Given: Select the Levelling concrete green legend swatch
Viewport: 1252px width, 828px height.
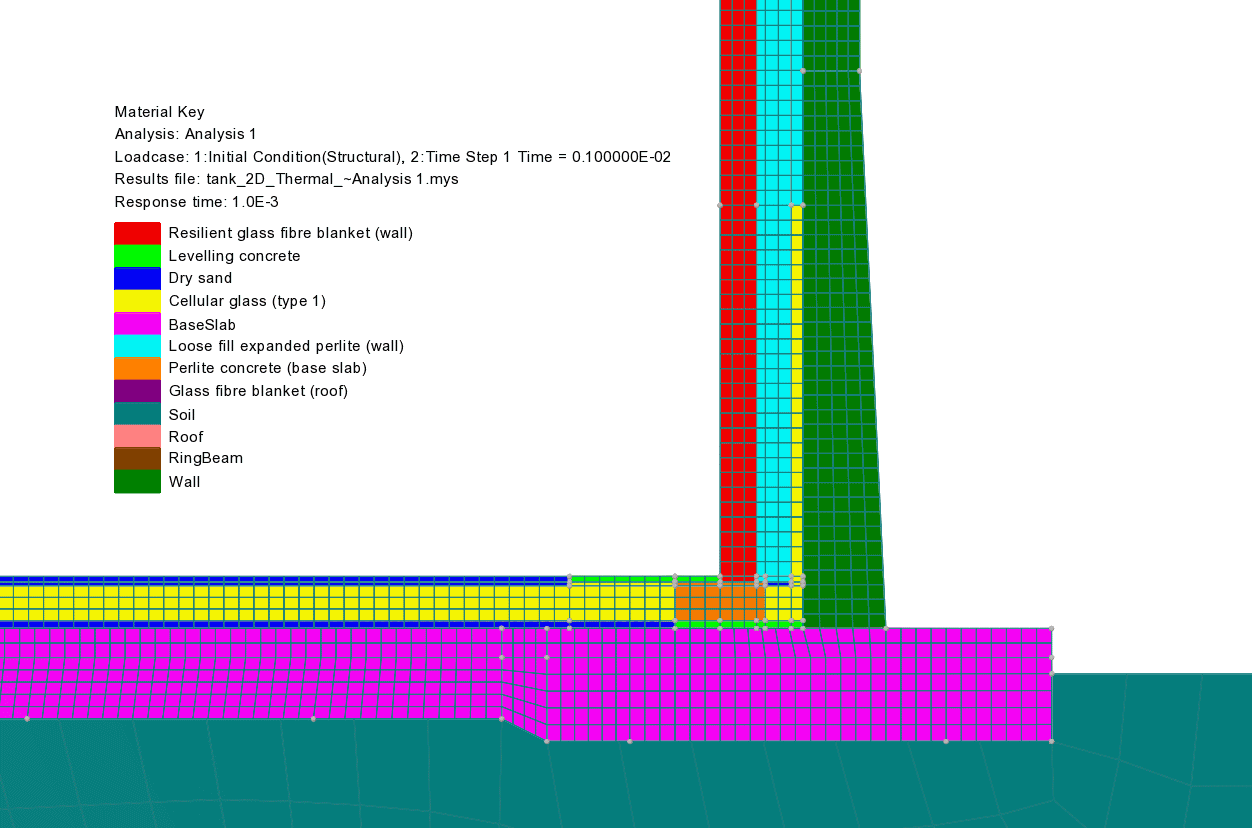Looking at the screenshot, I should point(137,256).
